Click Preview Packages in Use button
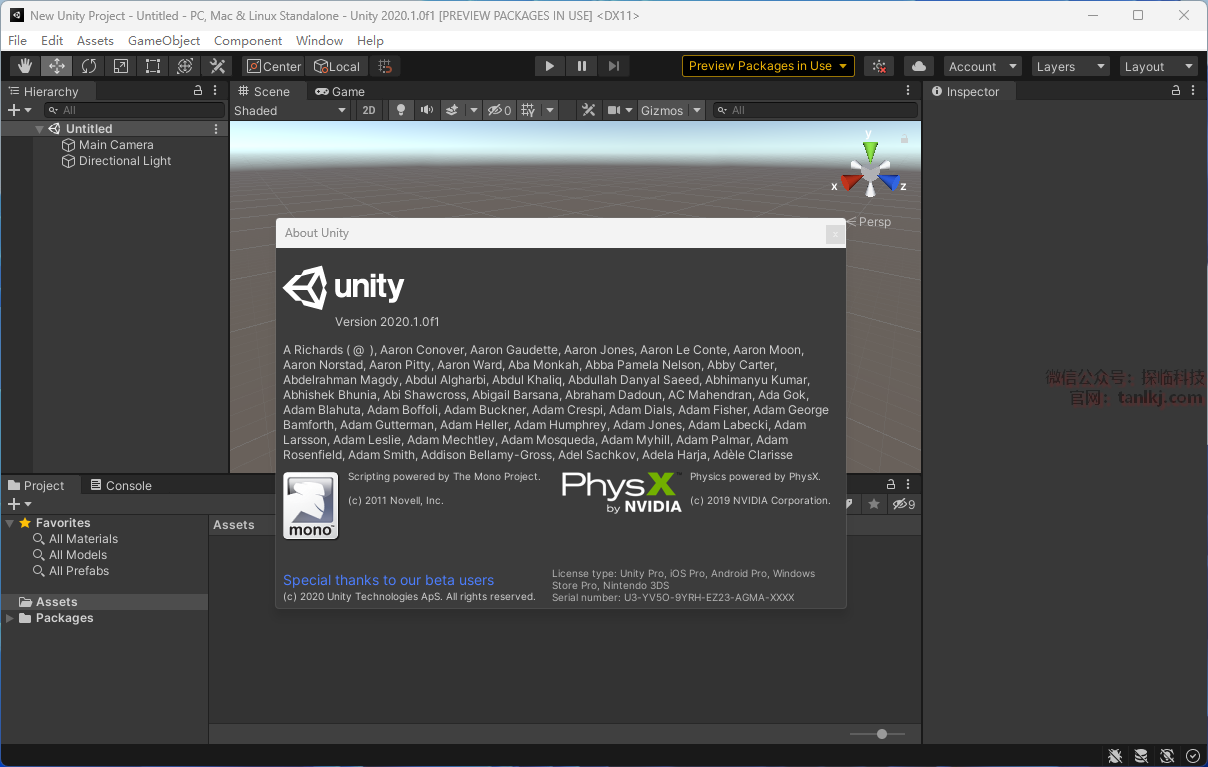Image resolution: width=1208 pixels, height=767 pixels. pyautogui.click(x=768, y=66)
